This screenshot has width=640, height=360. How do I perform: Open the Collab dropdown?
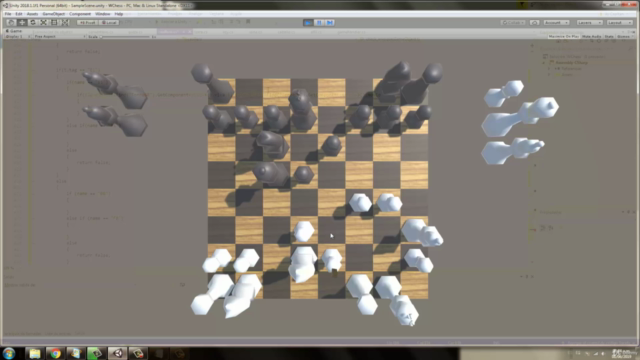click(513, 22)
